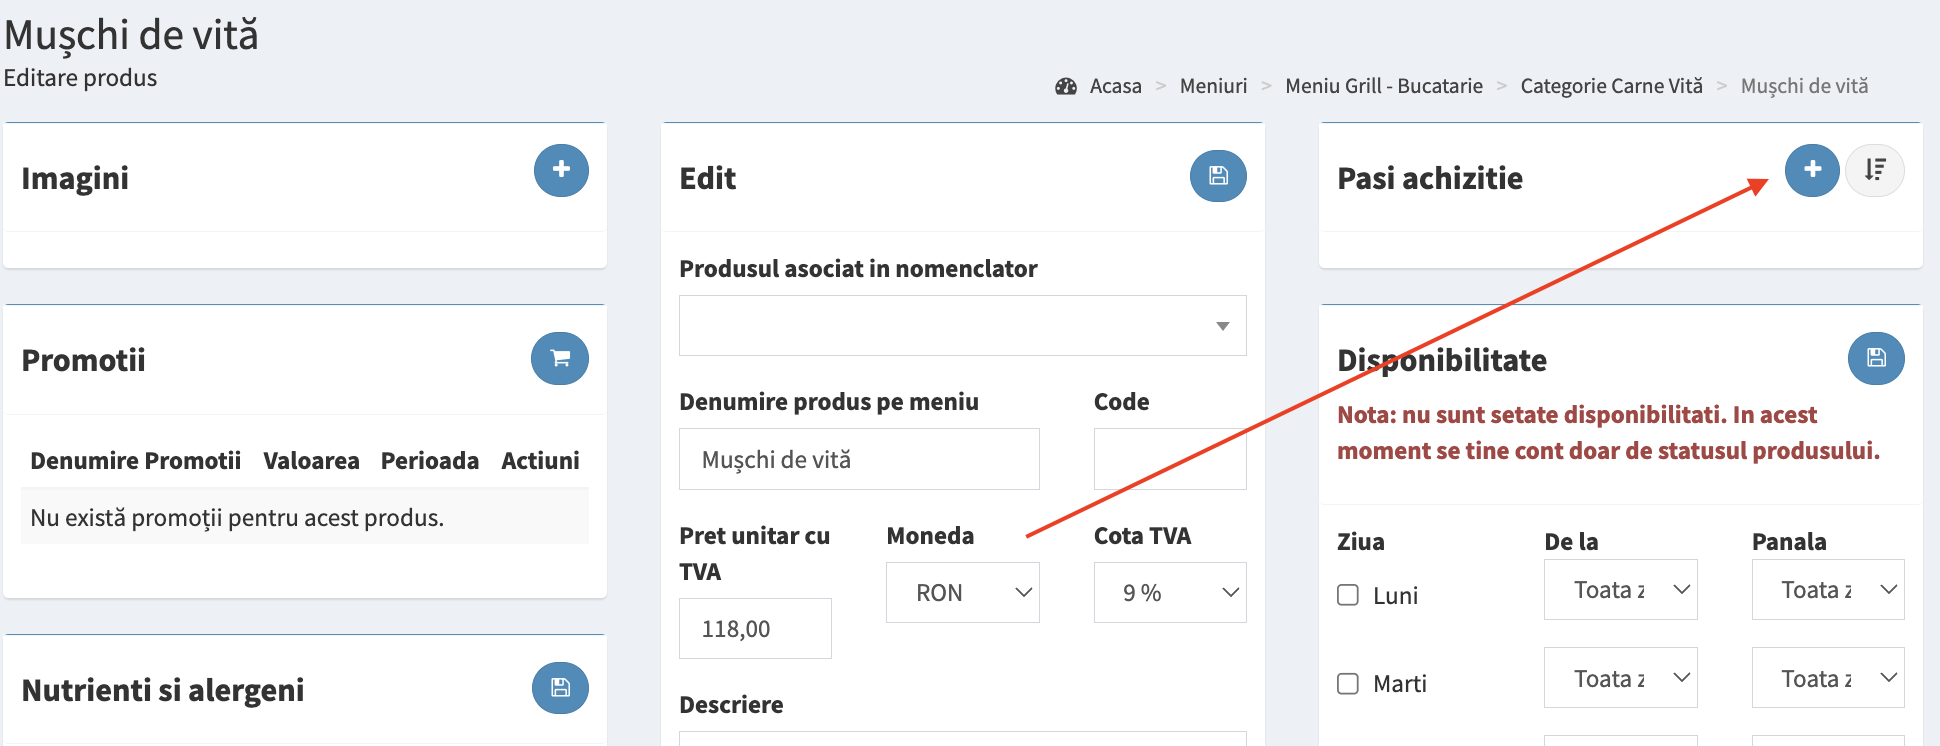This screenshot has height=746, width=1940.
Task: Save the Nutrienti si alergeni section
Action: [x=560, y=688]
